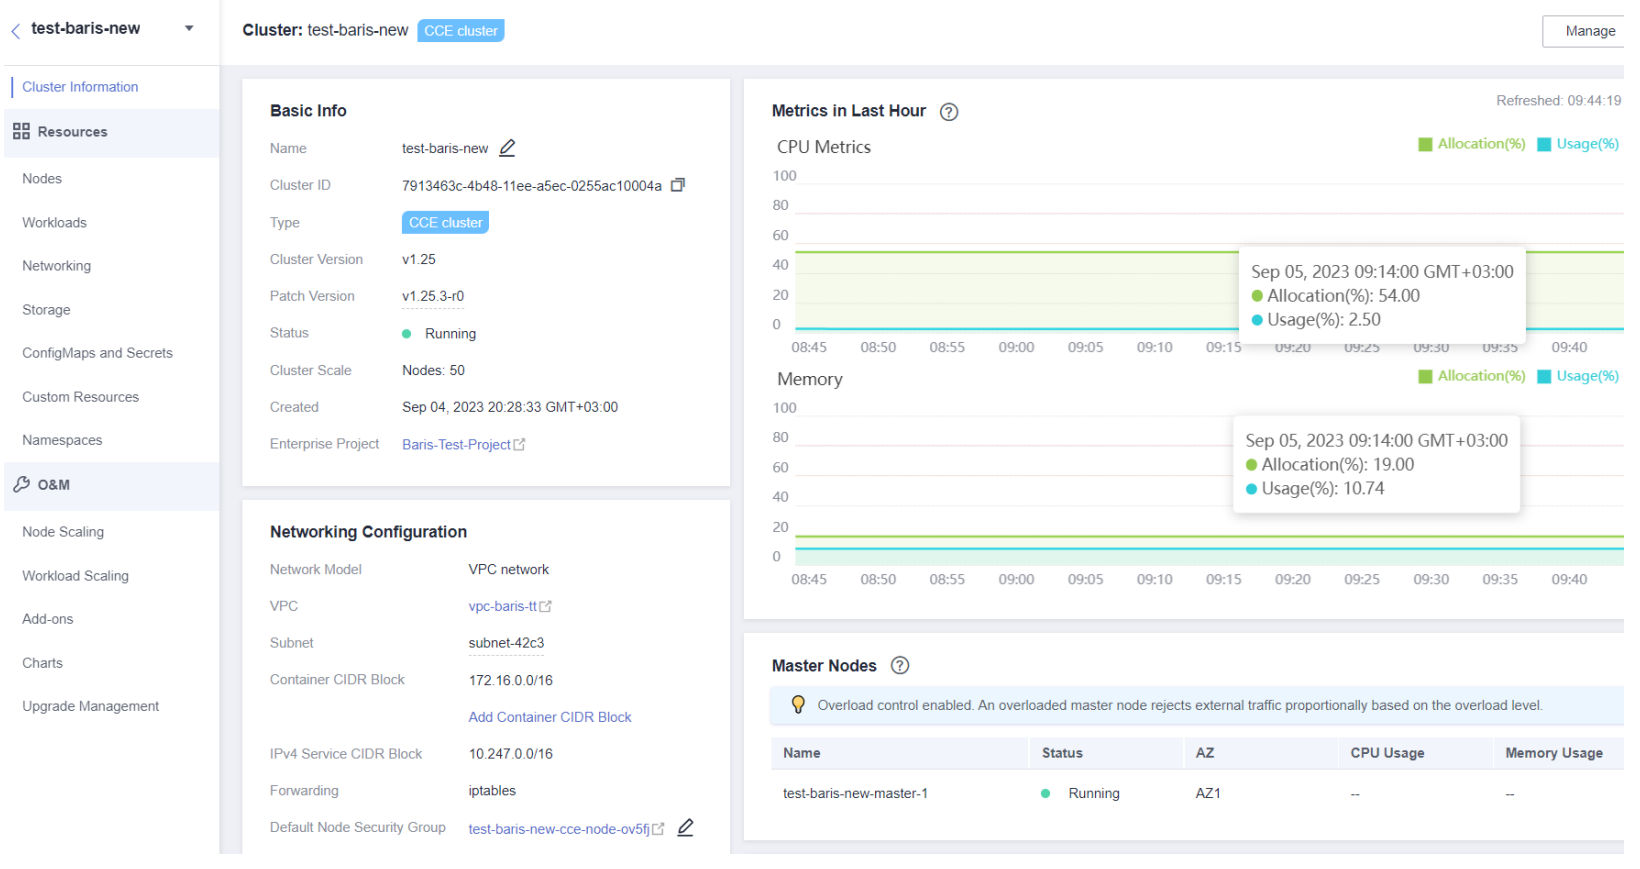The width and height of the screenshot is (1640, 869).
Task: Select the test-baris-new-master-1 row
Action: 855,794
